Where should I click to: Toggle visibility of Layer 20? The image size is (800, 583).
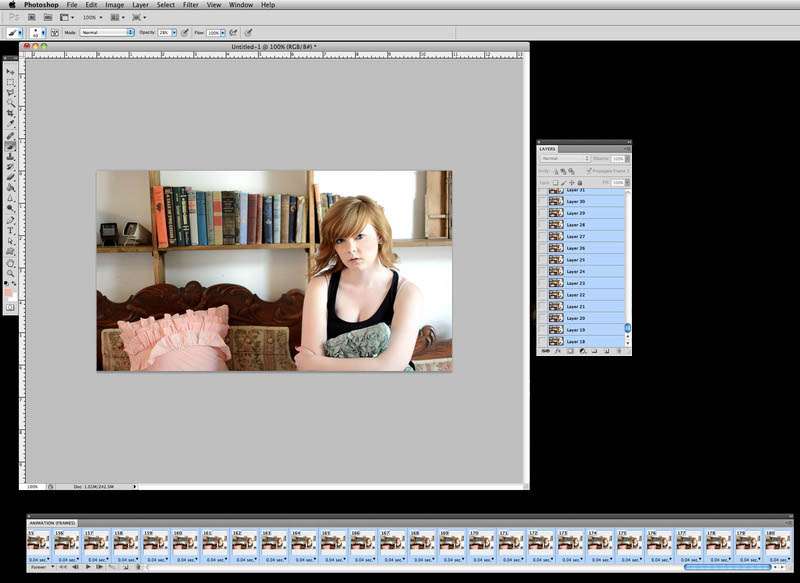coord(542,318)
